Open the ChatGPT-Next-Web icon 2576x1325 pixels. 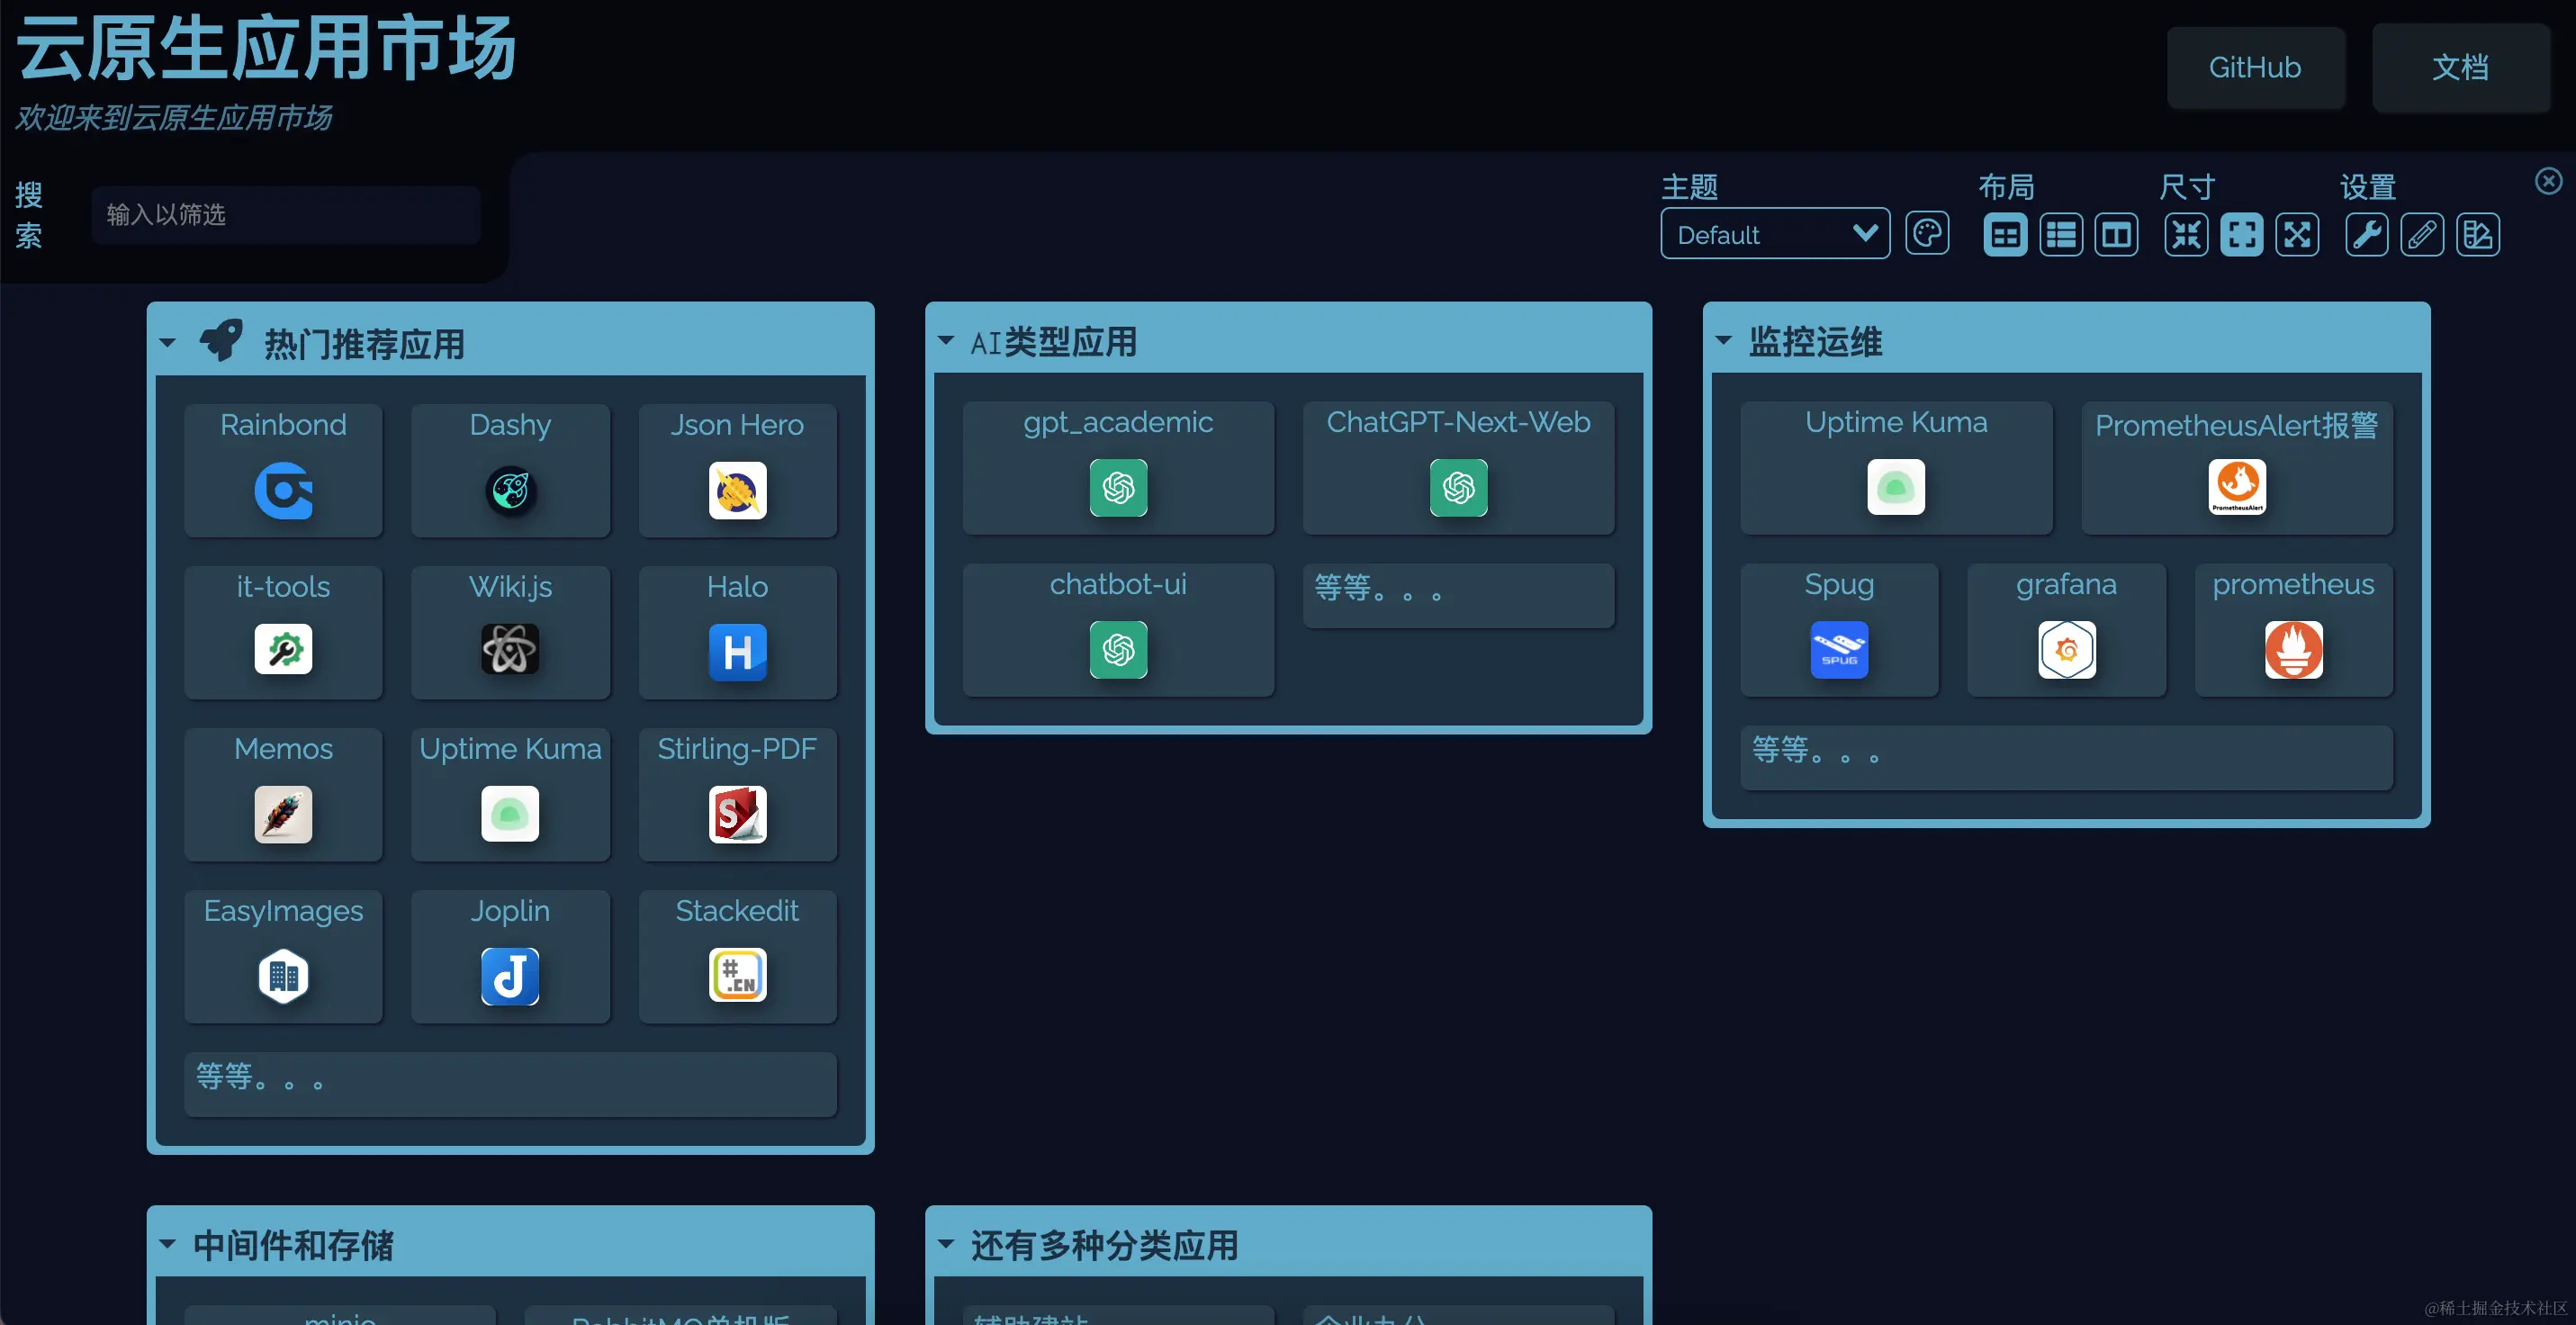[x=1458, y=488]
